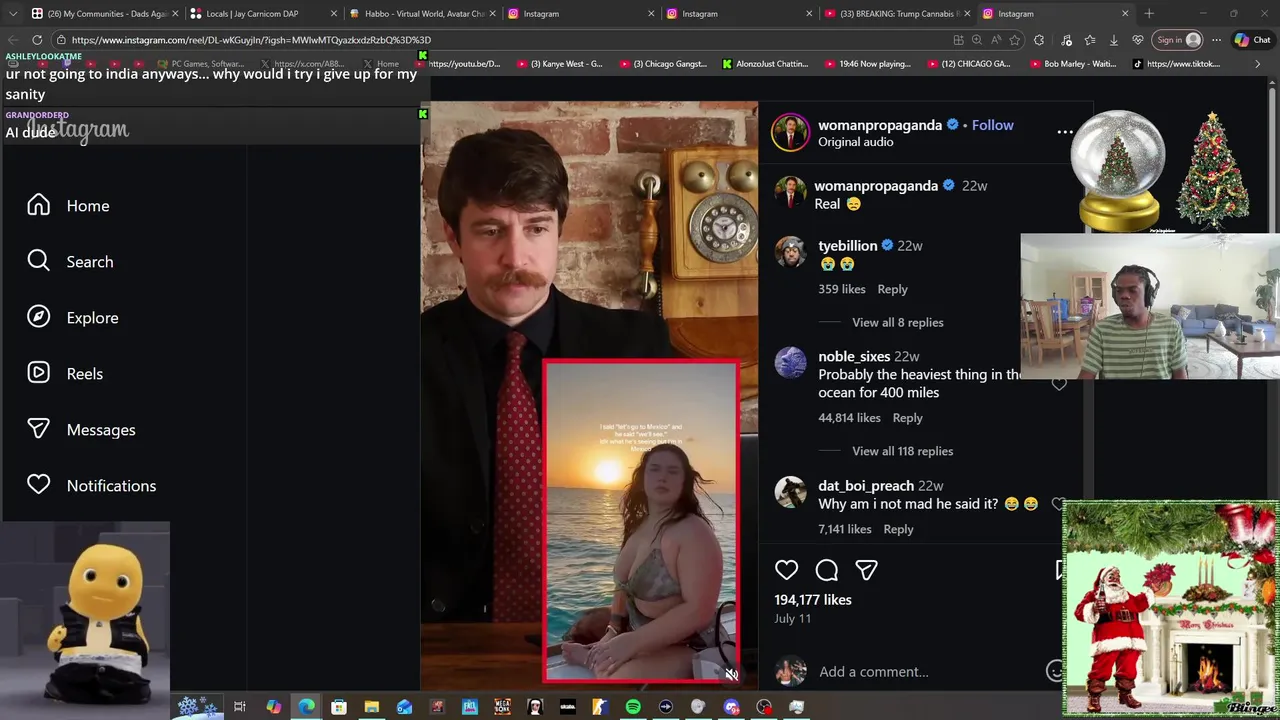Open Downloads in browser toolbar
Viewport: 1280px width, 720px height.
click(1114, 40)
